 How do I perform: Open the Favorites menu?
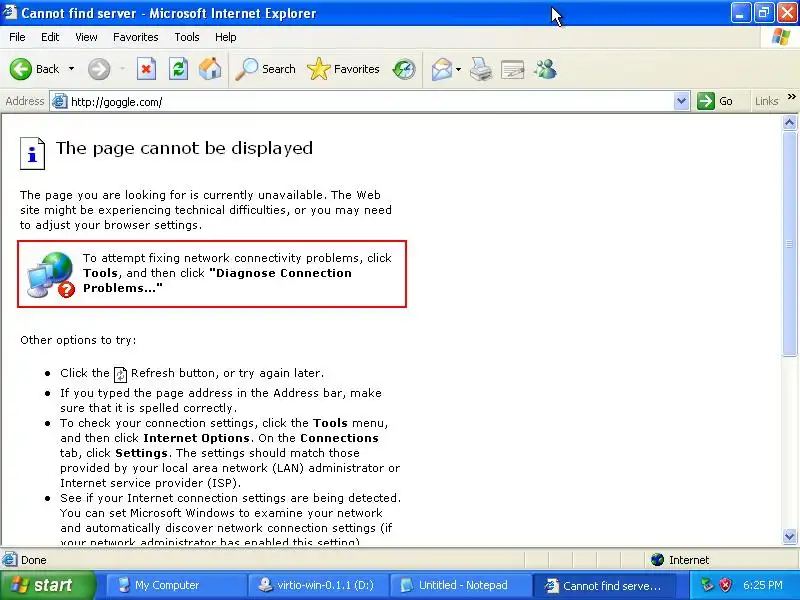(x=136, y=37)
